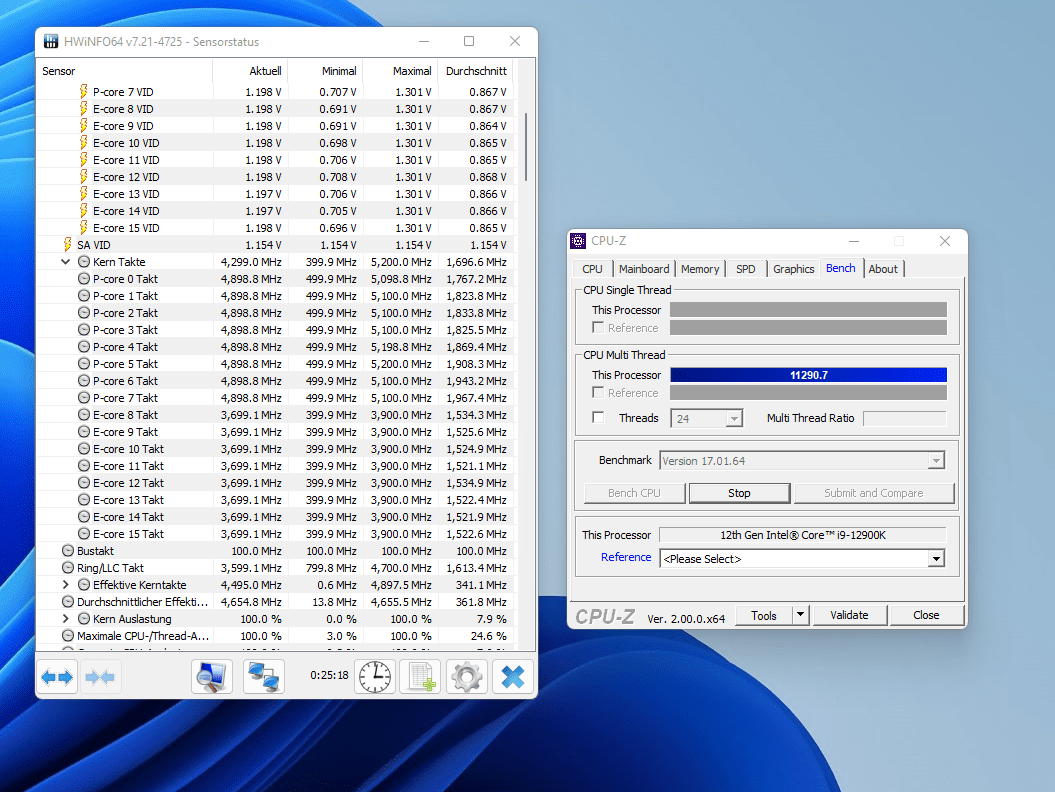Image resolution: width=1055 pixels, height=792 pixels.
Task: Open the Benchmark version dropdown
Action: pos(936,461)
